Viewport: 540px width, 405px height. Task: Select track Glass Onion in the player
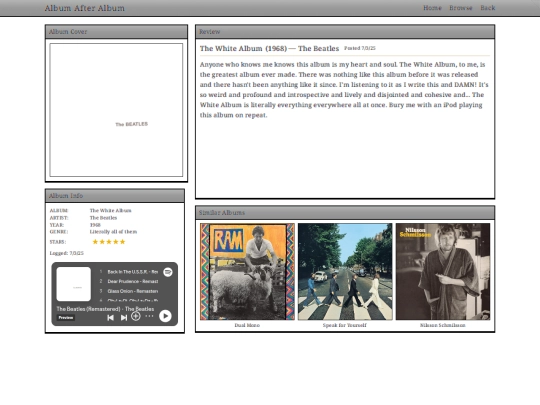point(133,291)
